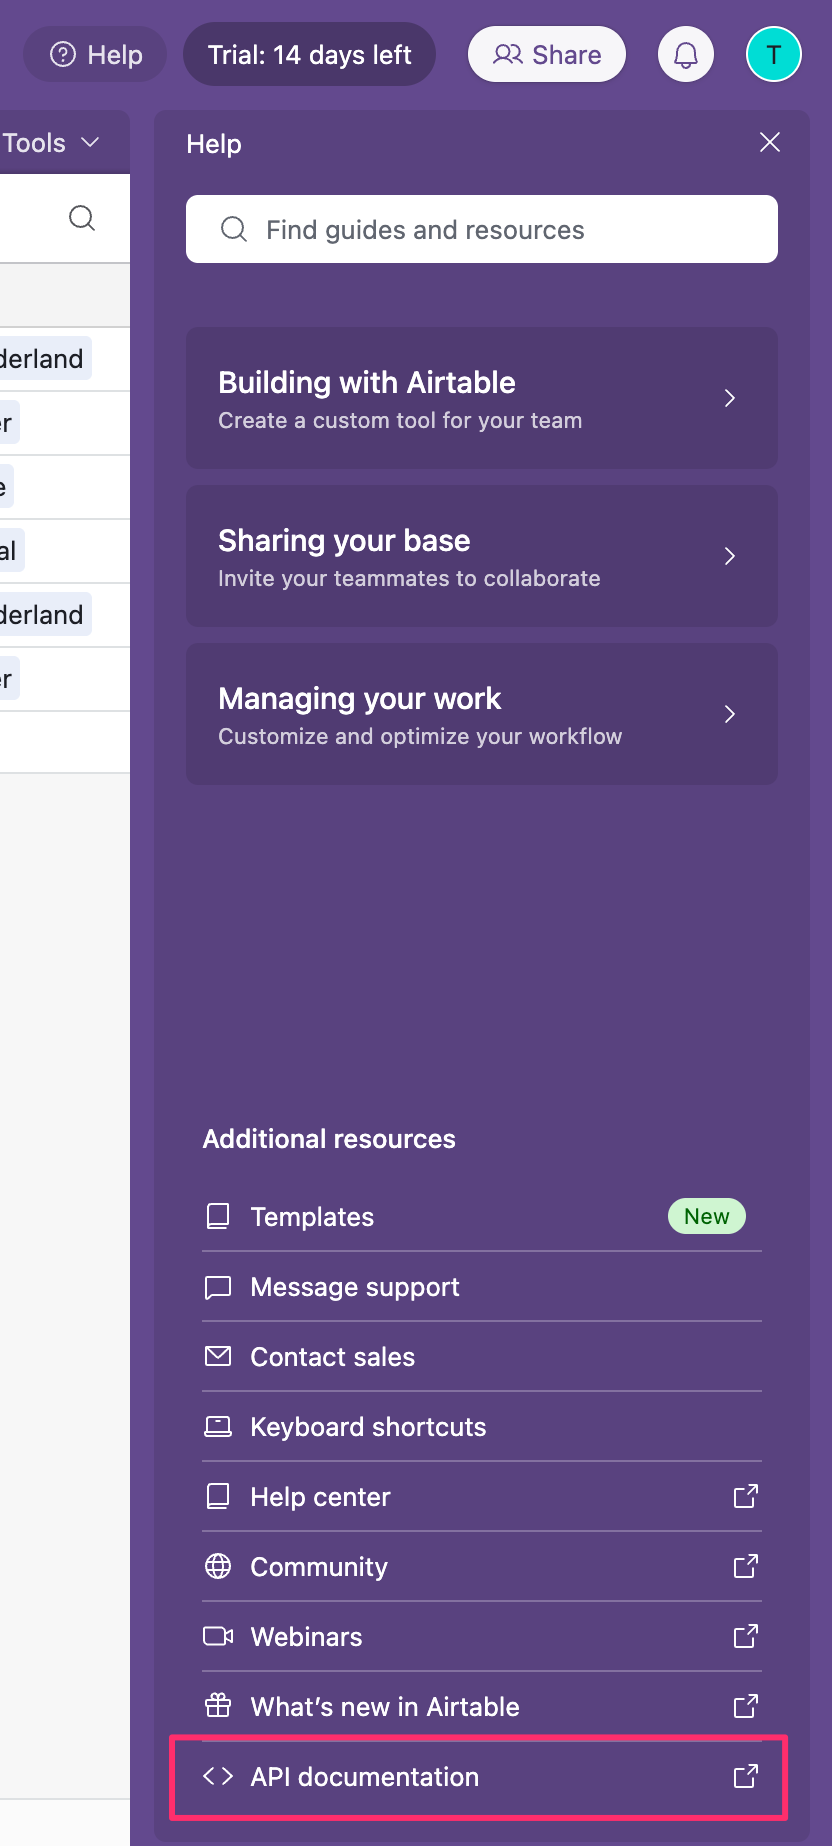Click the people icon in Share button
The image size is (832, 1846).
point(508,54)
